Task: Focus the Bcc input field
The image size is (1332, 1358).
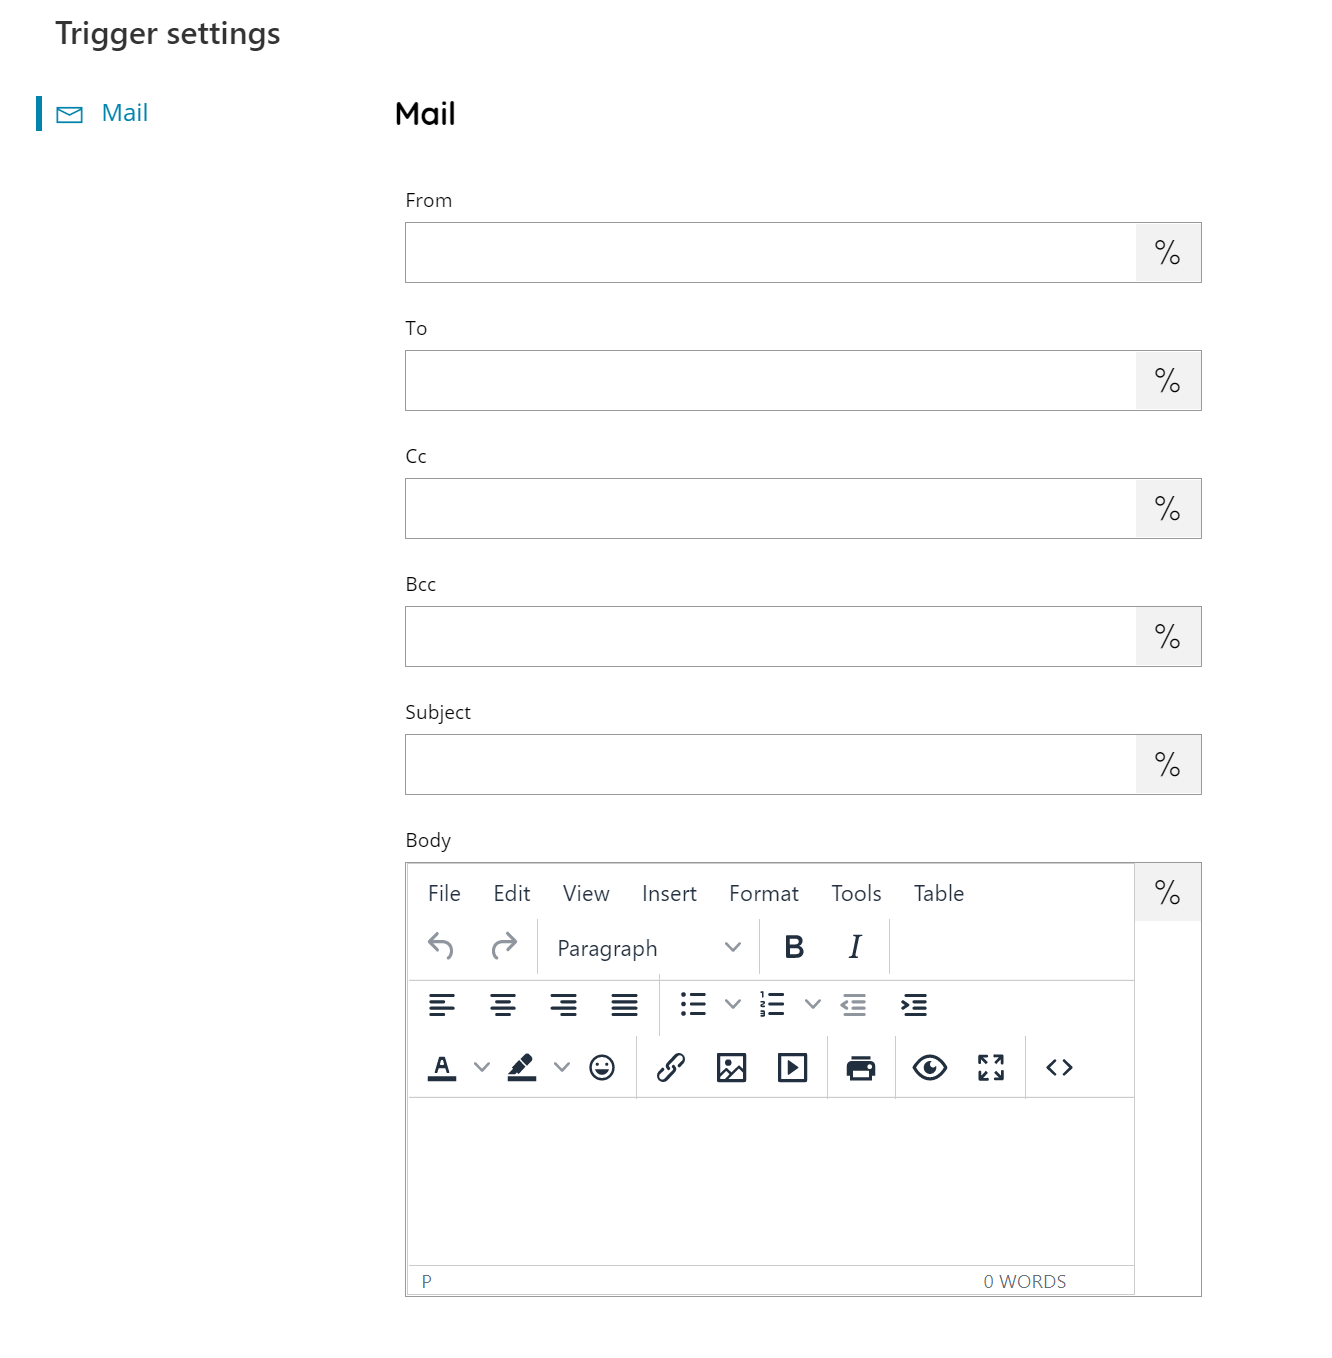Action: pos(771,636)
